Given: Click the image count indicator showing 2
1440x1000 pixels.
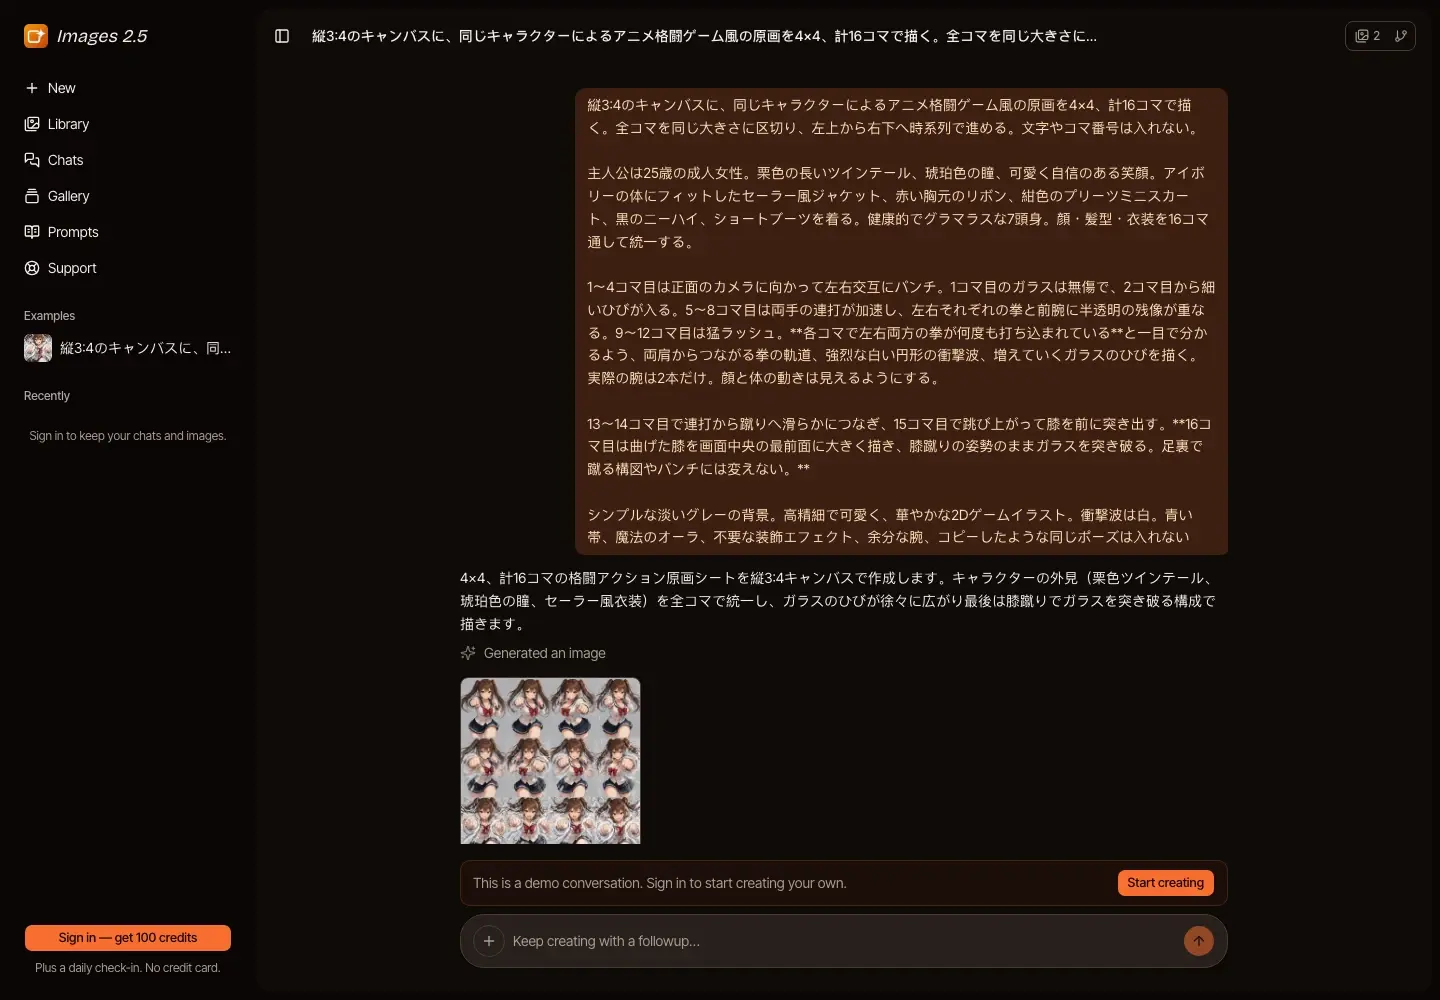Looking at the screenshot, I should 1367,36.
